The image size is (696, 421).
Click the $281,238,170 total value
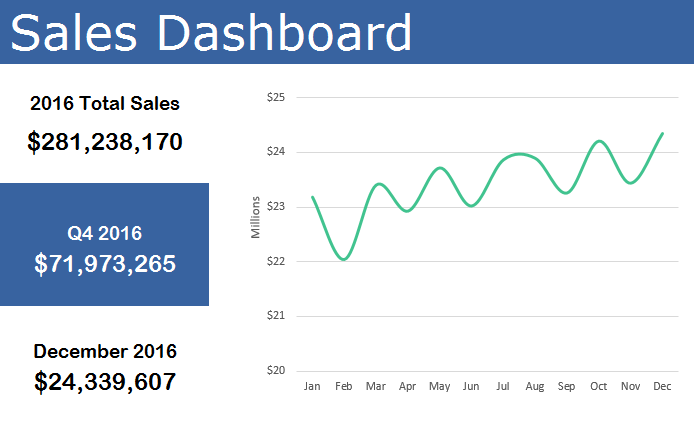click(105, 142)
